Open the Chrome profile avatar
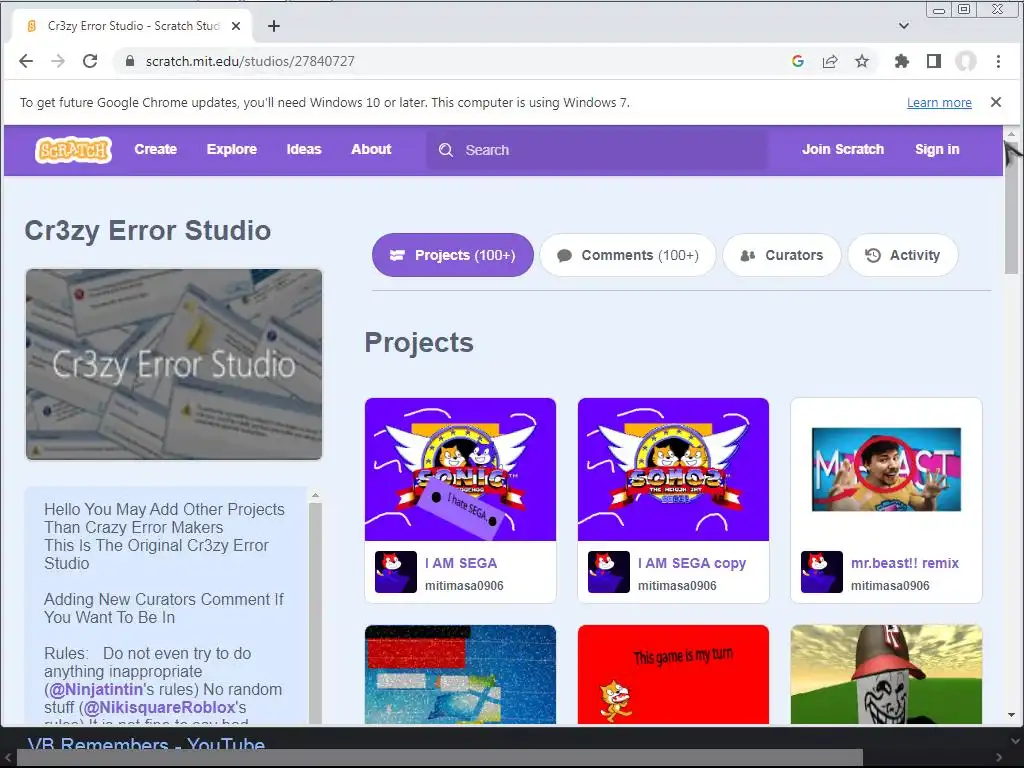Image resolution: width=1024 pixels, height=768 pixels. click(966, 61)
